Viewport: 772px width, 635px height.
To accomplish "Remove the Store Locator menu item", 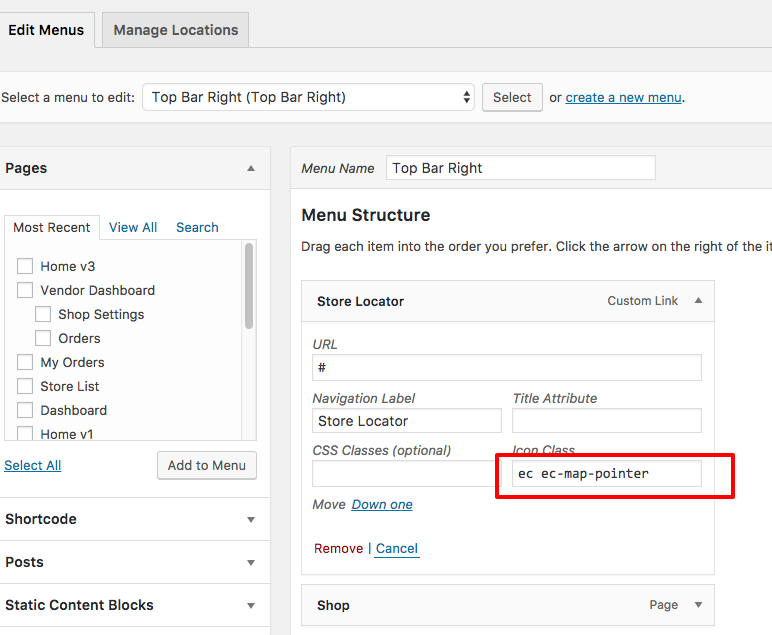I will [x=338, y=548].
